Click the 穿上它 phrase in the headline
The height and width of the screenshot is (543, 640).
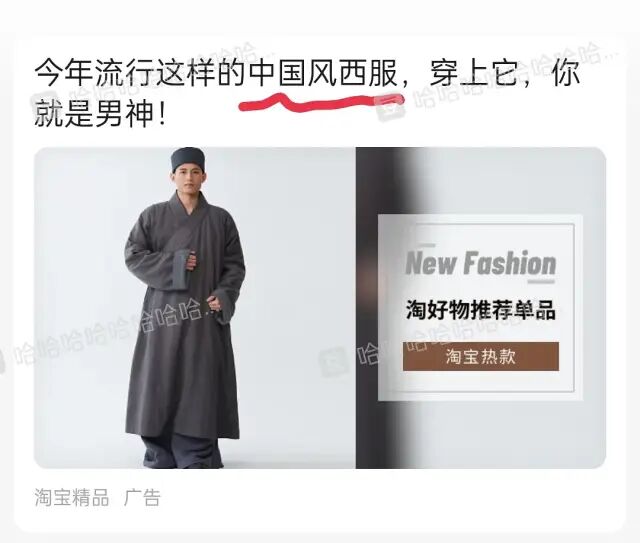[473, 74]
